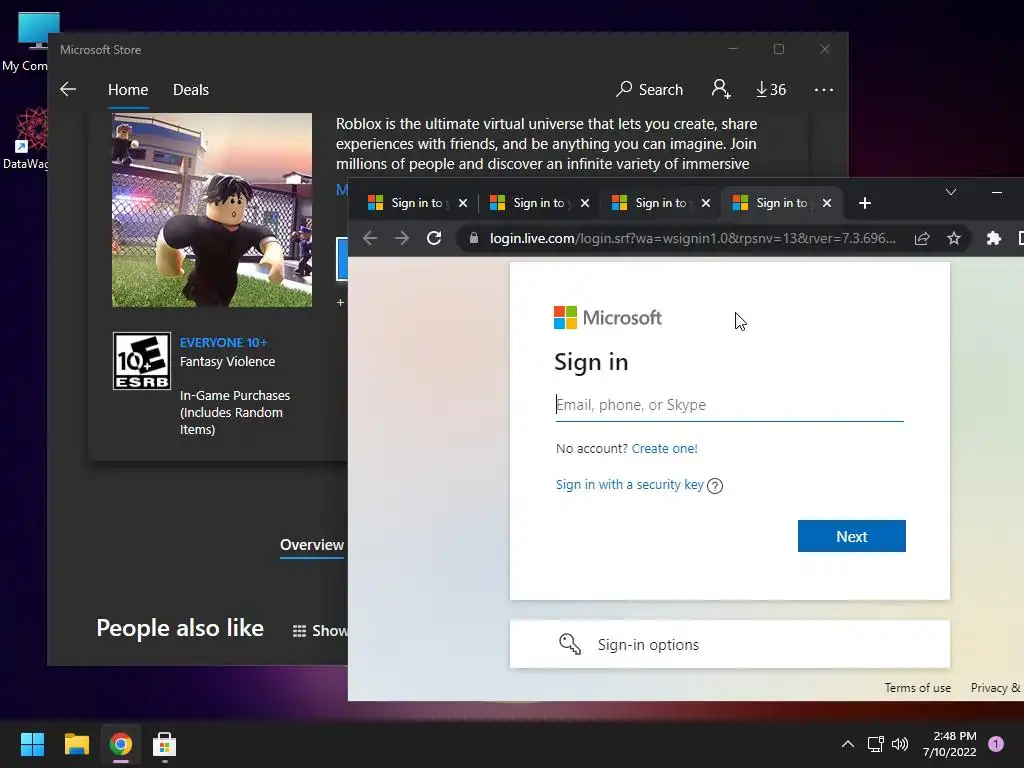Click the padlock site info icon
This screenshot has width=1024, height=768.
(474, 238)
